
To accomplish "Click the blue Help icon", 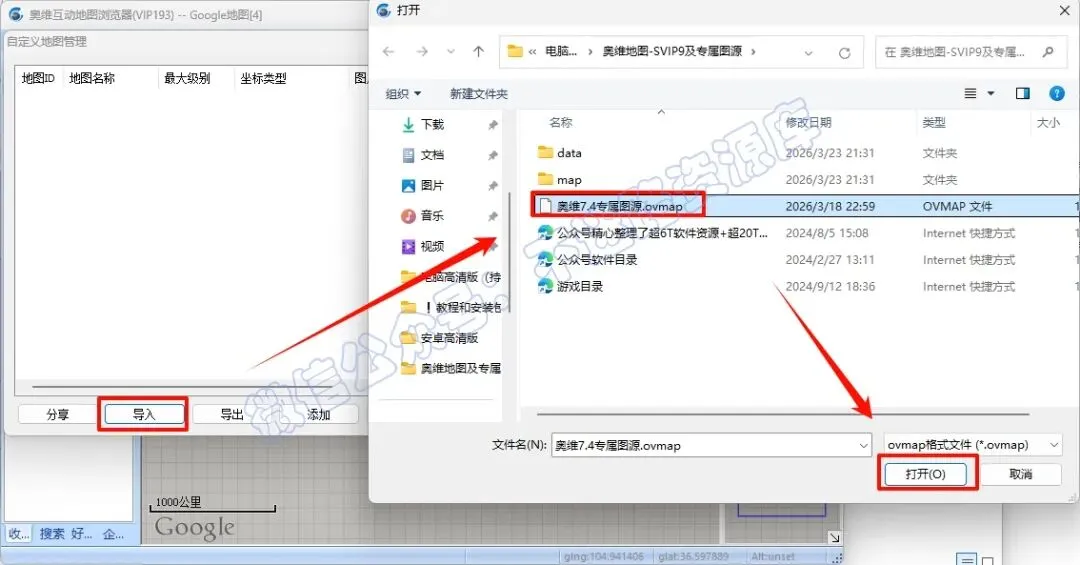I will [x=1057, y=94].
